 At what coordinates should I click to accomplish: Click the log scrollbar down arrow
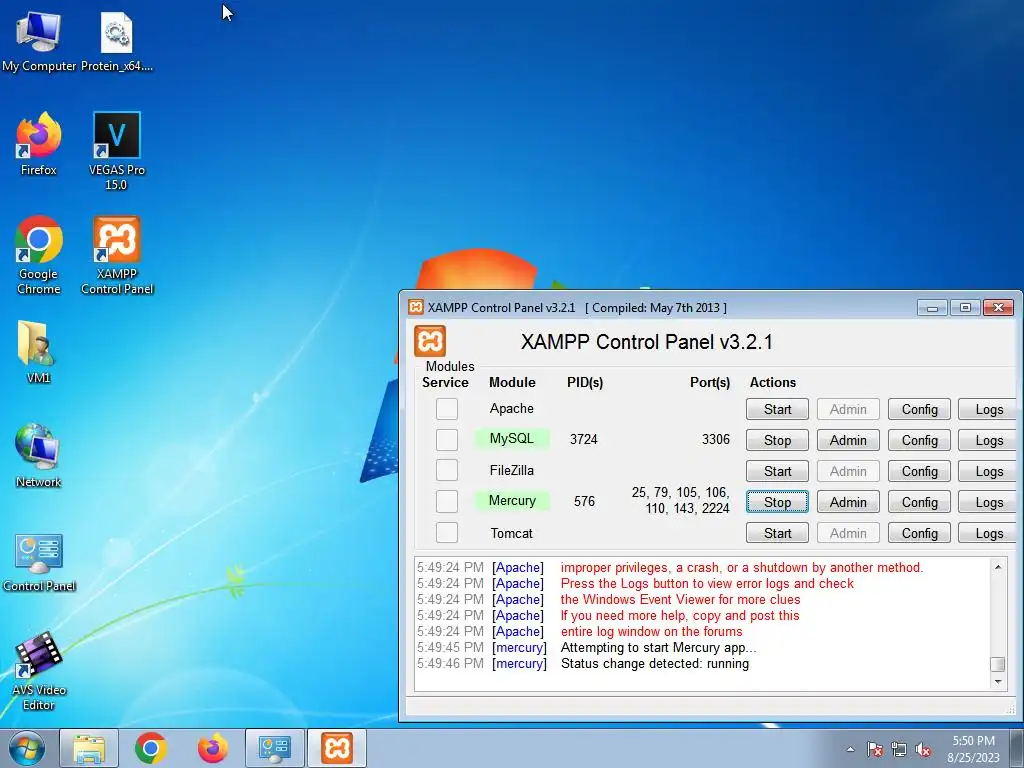998,681
